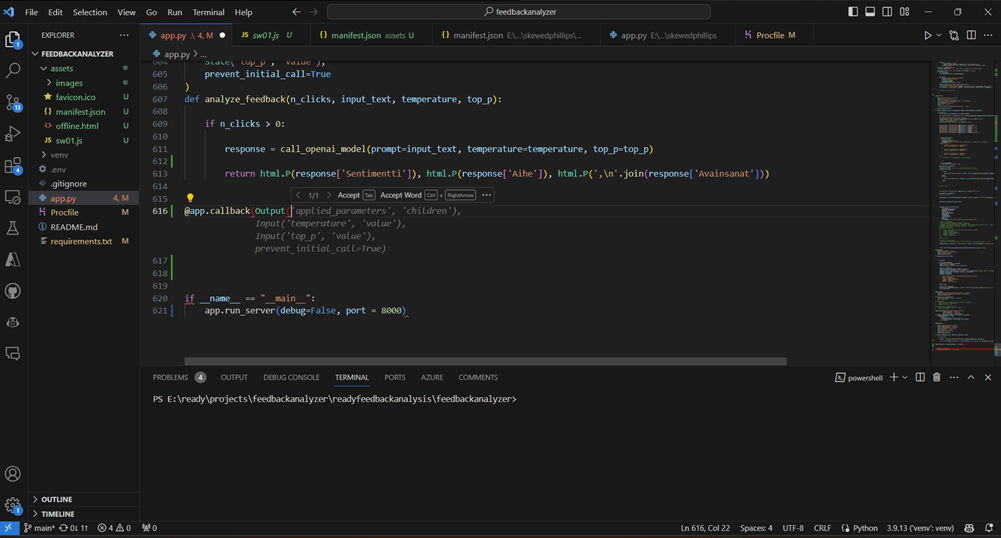Open Run and Debug view
The image size is (1001, 538).
click(x=13, y=134)
